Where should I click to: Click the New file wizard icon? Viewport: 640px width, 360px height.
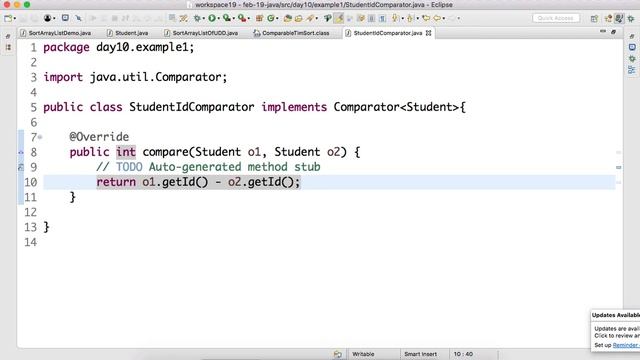[8, 18]
